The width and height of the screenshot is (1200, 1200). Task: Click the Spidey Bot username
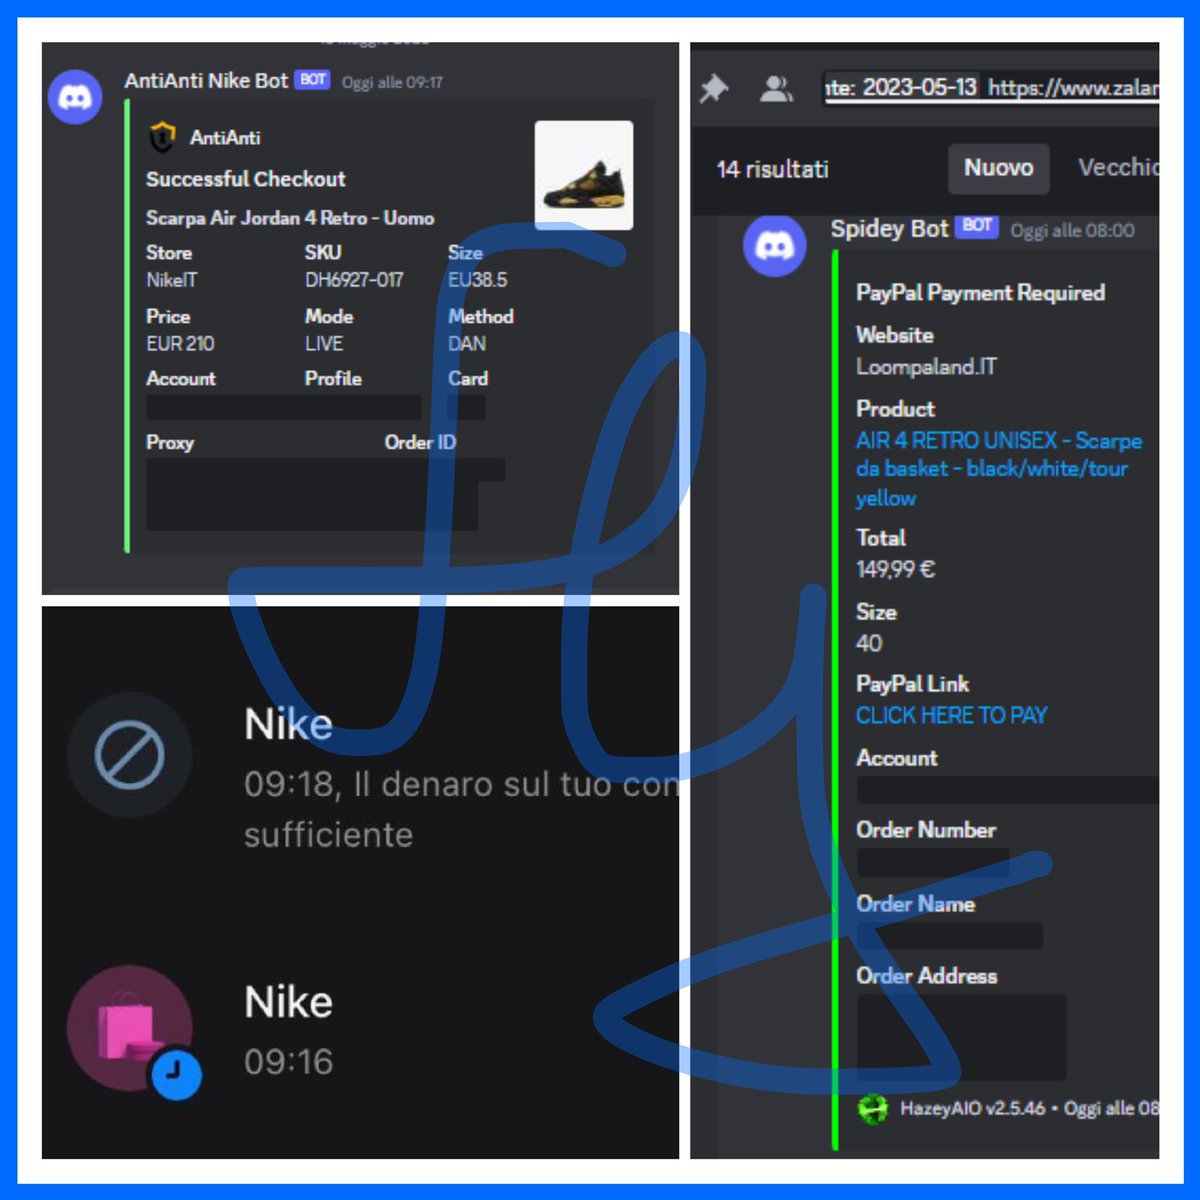coord(889,229)
